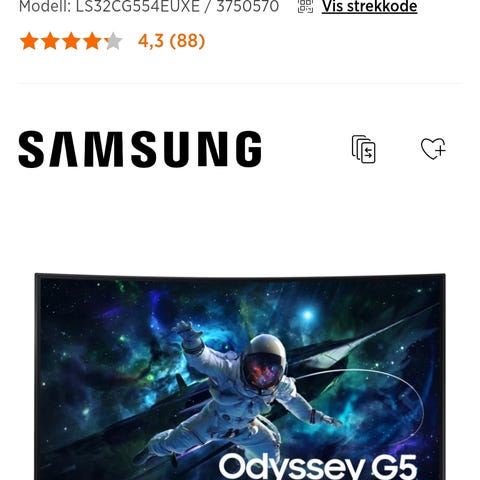
Task: Click the Samsung brand logo
Action: click(140, 149)
